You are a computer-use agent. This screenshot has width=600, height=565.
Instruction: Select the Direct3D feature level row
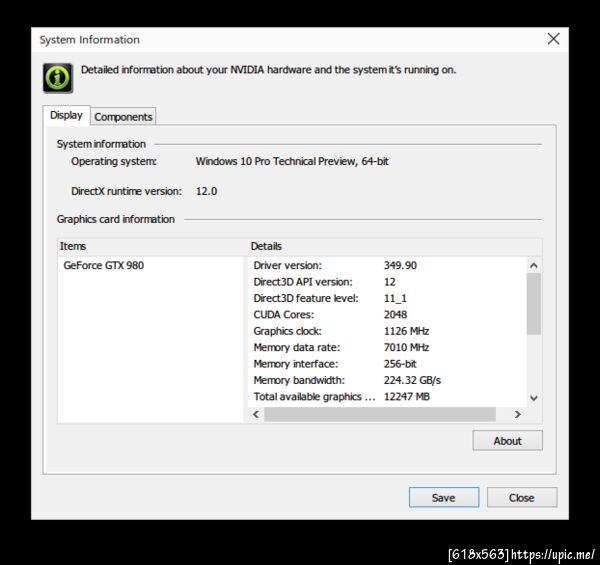pyautogui.click(x=387, y=298)
